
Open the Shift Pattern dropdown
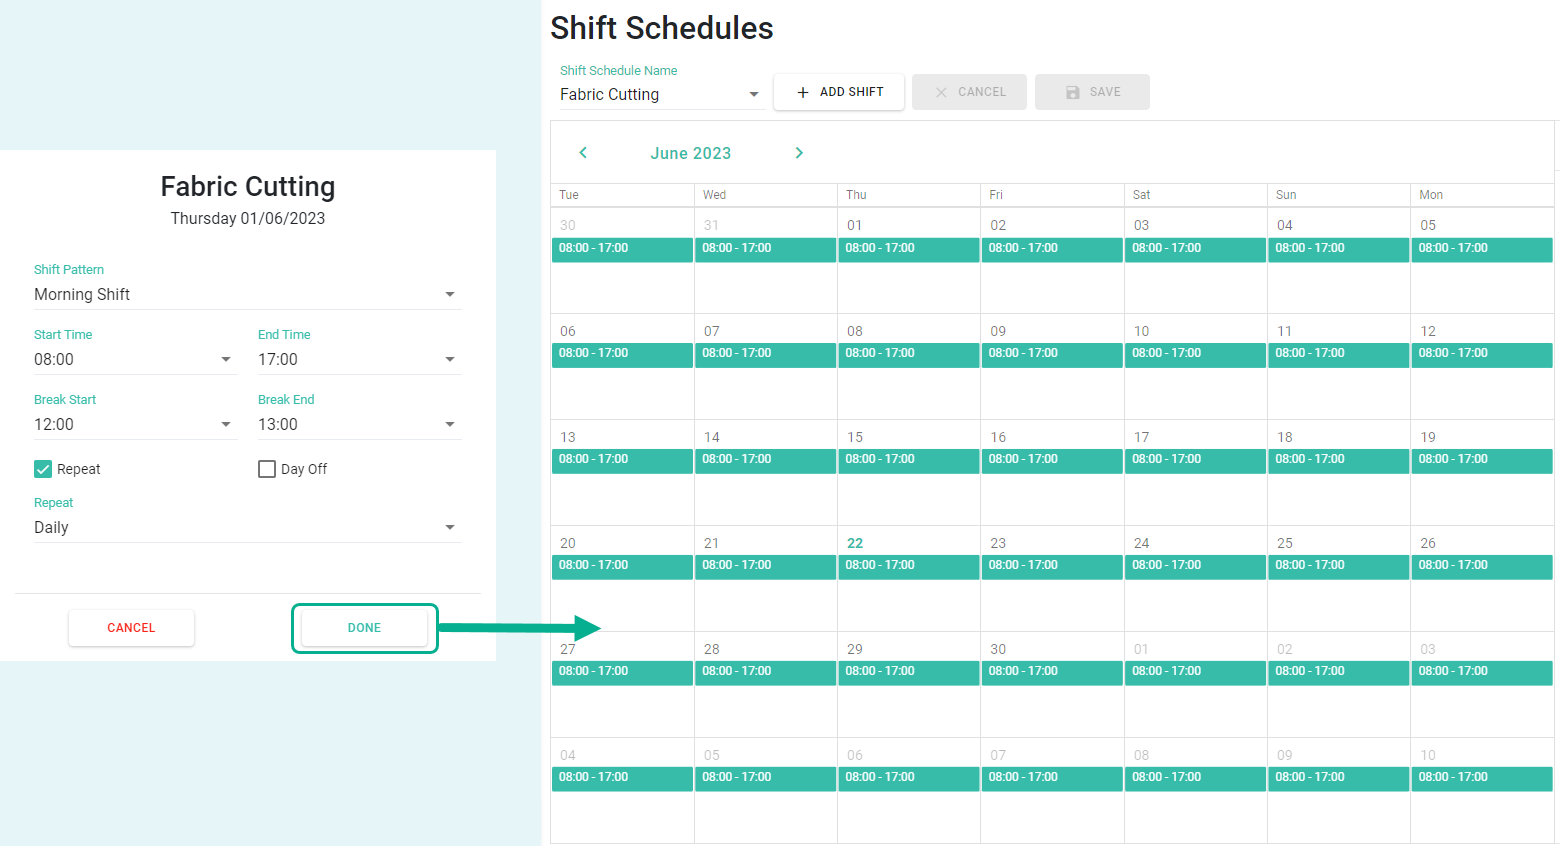pyautogui.click(x=248, y=294)
